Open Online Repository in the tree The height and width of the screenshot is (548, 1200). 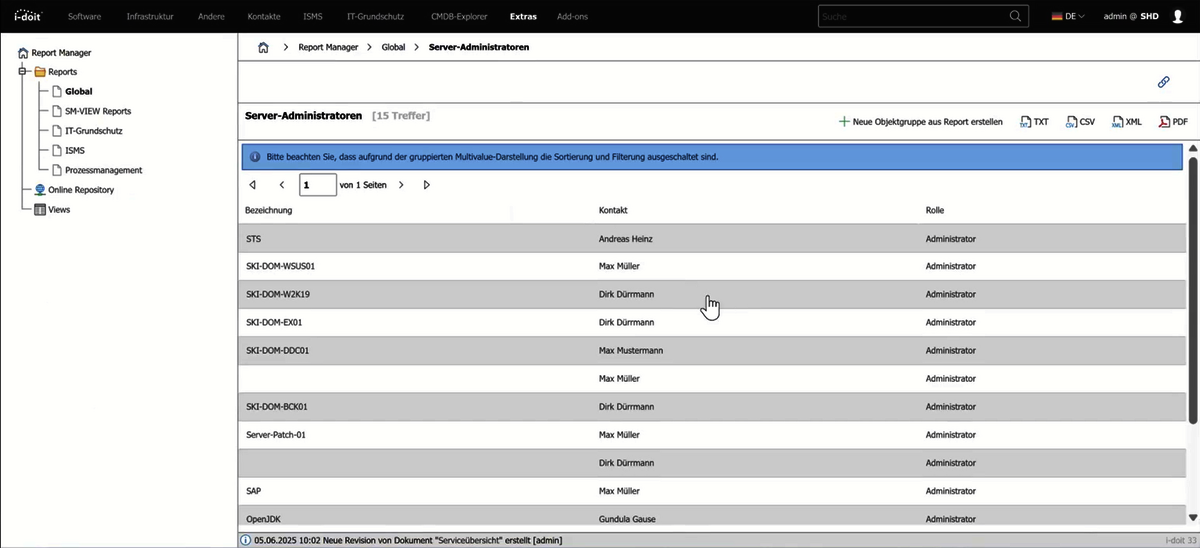(81, 190)
